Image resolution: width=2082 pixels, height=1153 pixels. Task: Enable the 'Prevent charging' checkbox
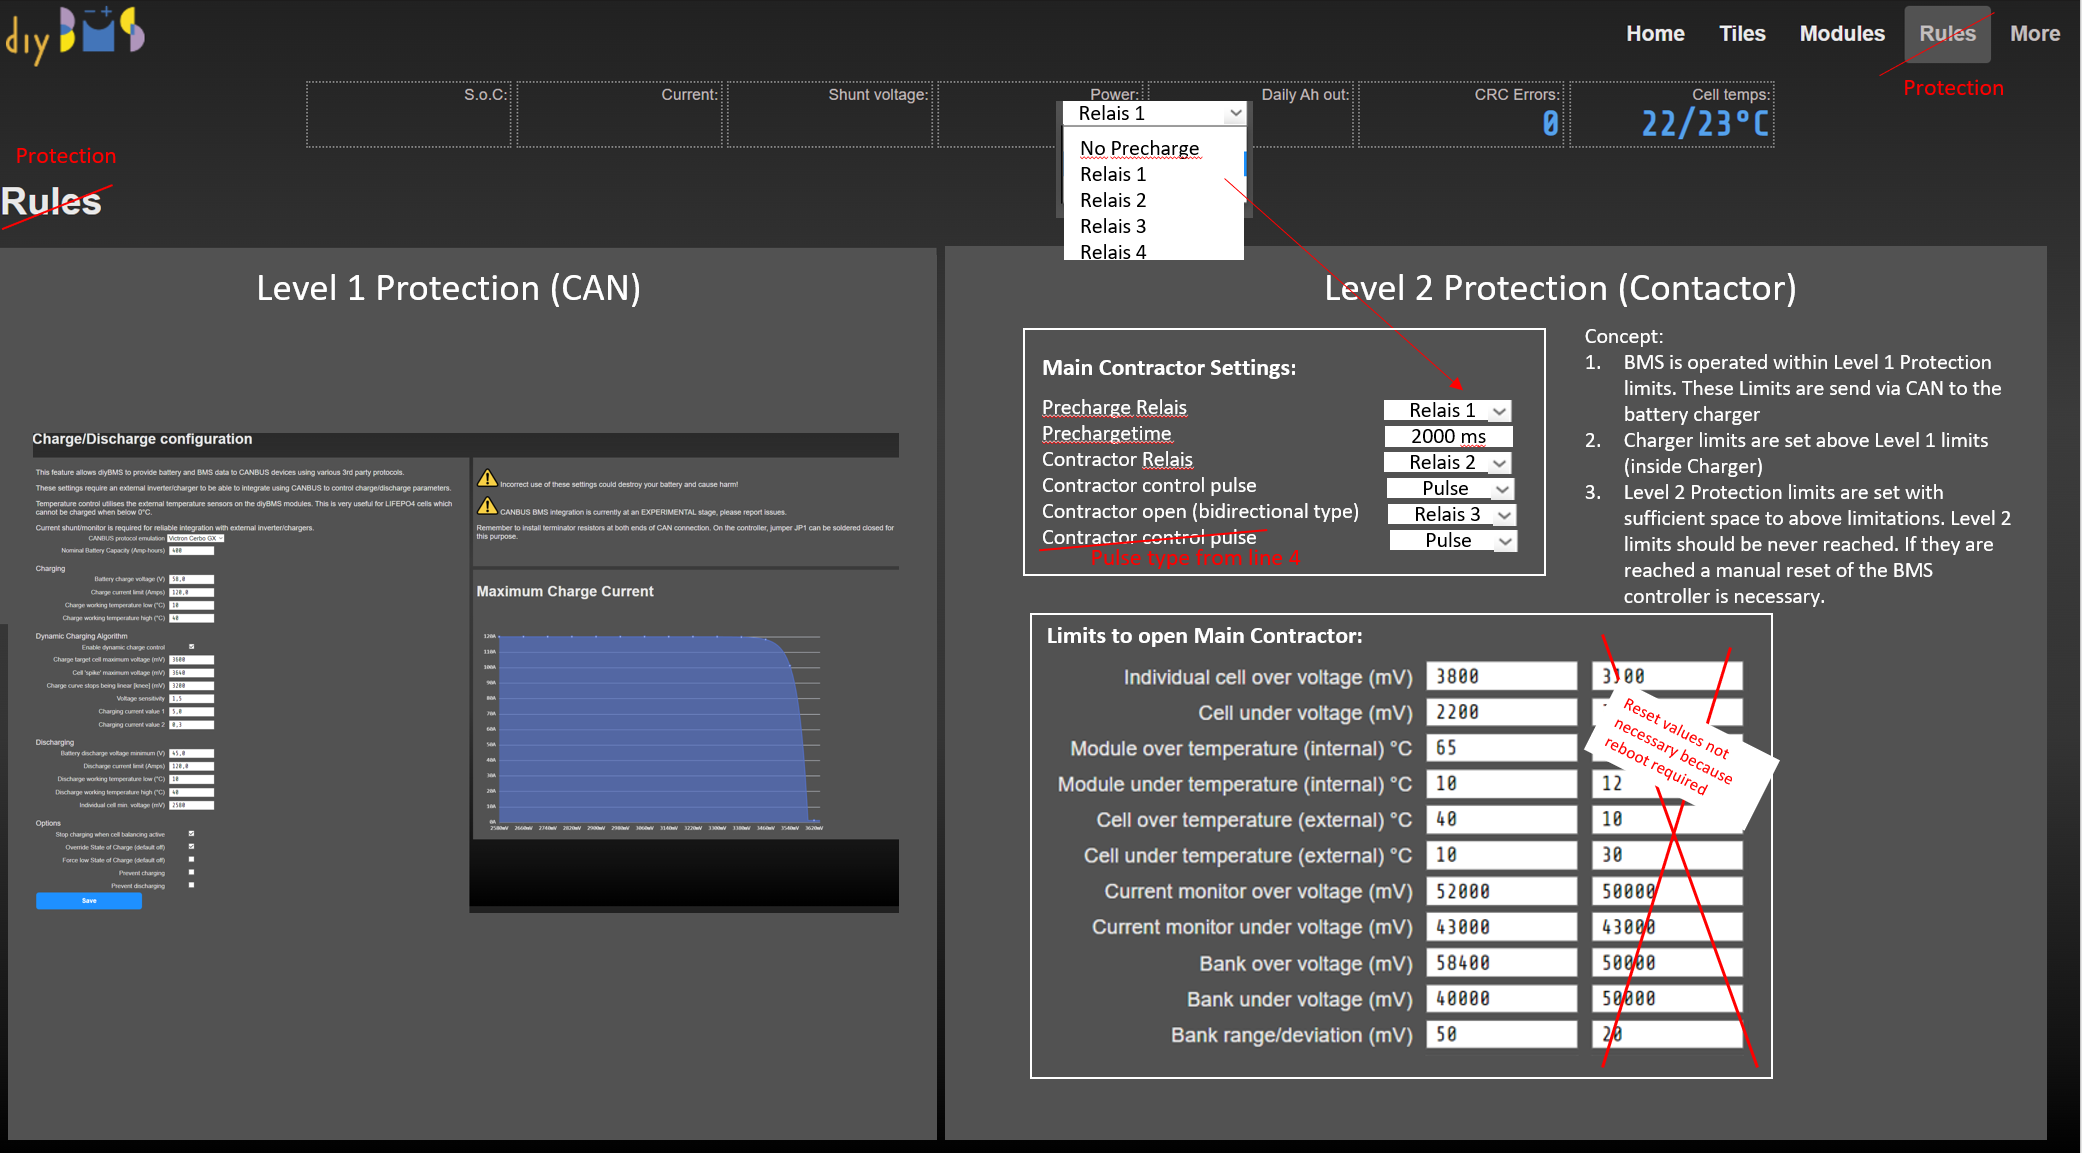191,872
